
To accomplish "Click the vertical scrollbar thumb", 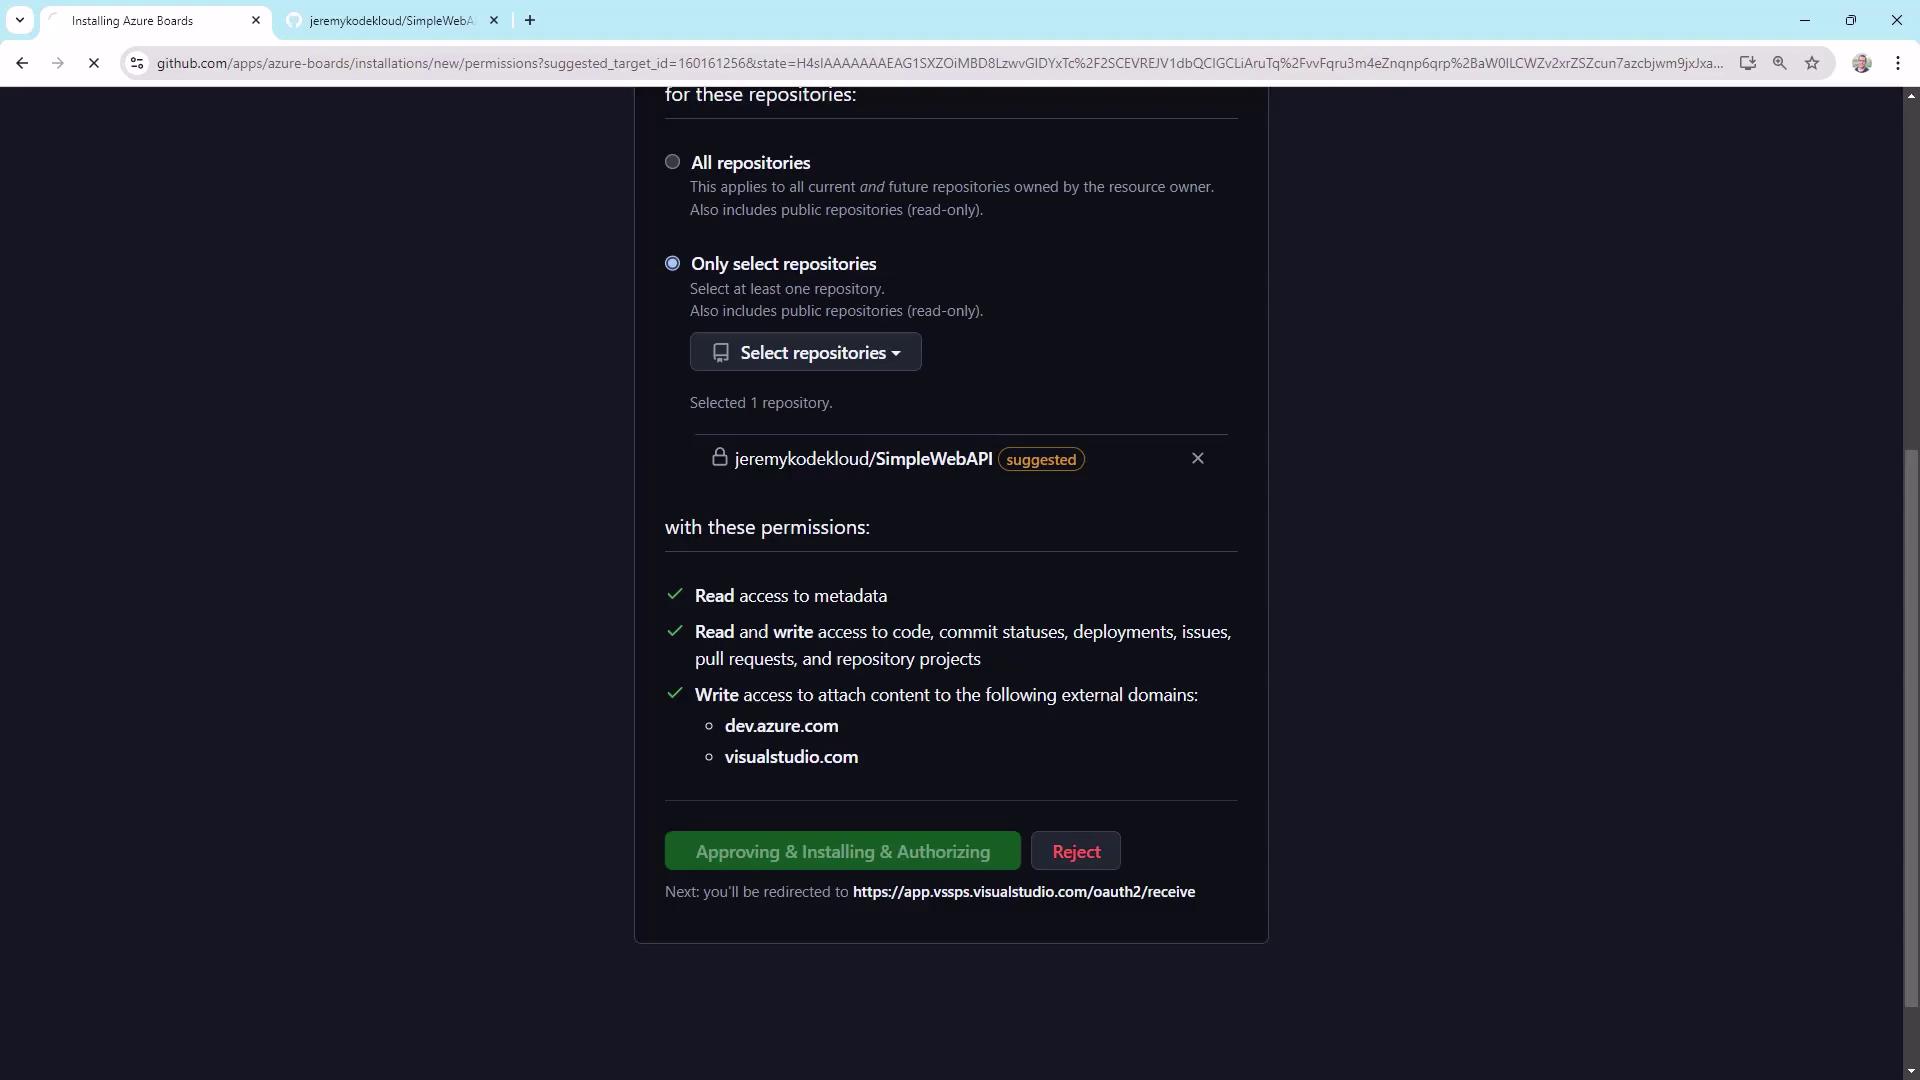I will point(1911,727).
